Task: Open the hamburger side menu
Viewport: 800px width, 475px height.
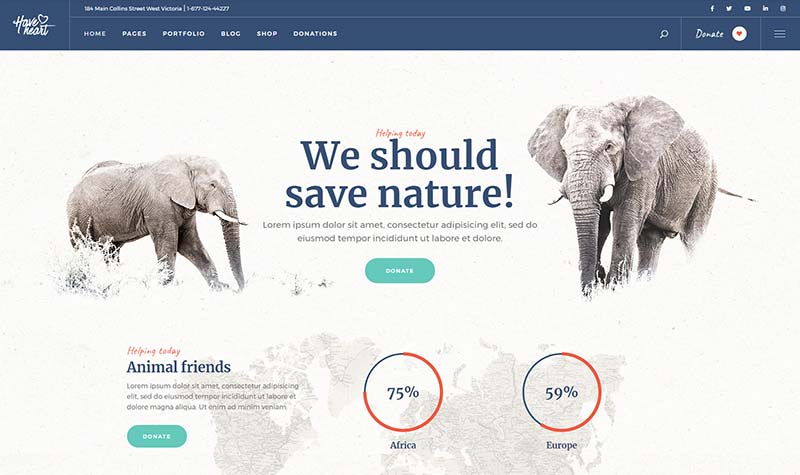Action: (x=780, y=34)
